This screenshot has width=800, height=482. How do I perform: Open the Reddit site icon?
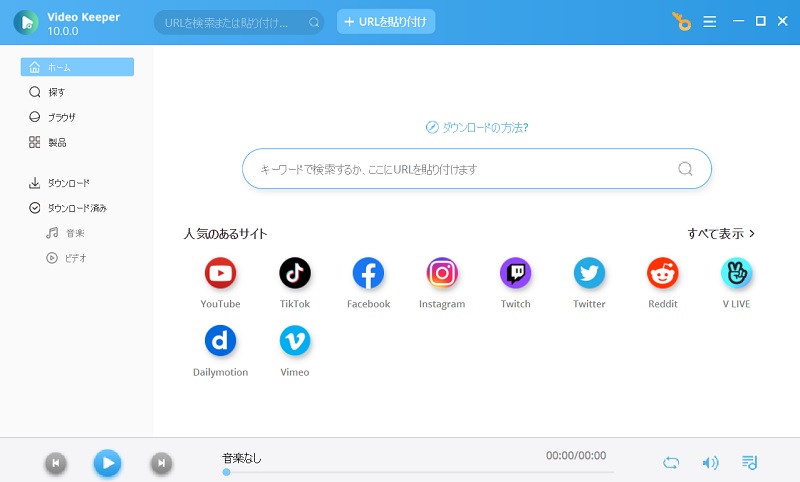[x=662, y=273]
